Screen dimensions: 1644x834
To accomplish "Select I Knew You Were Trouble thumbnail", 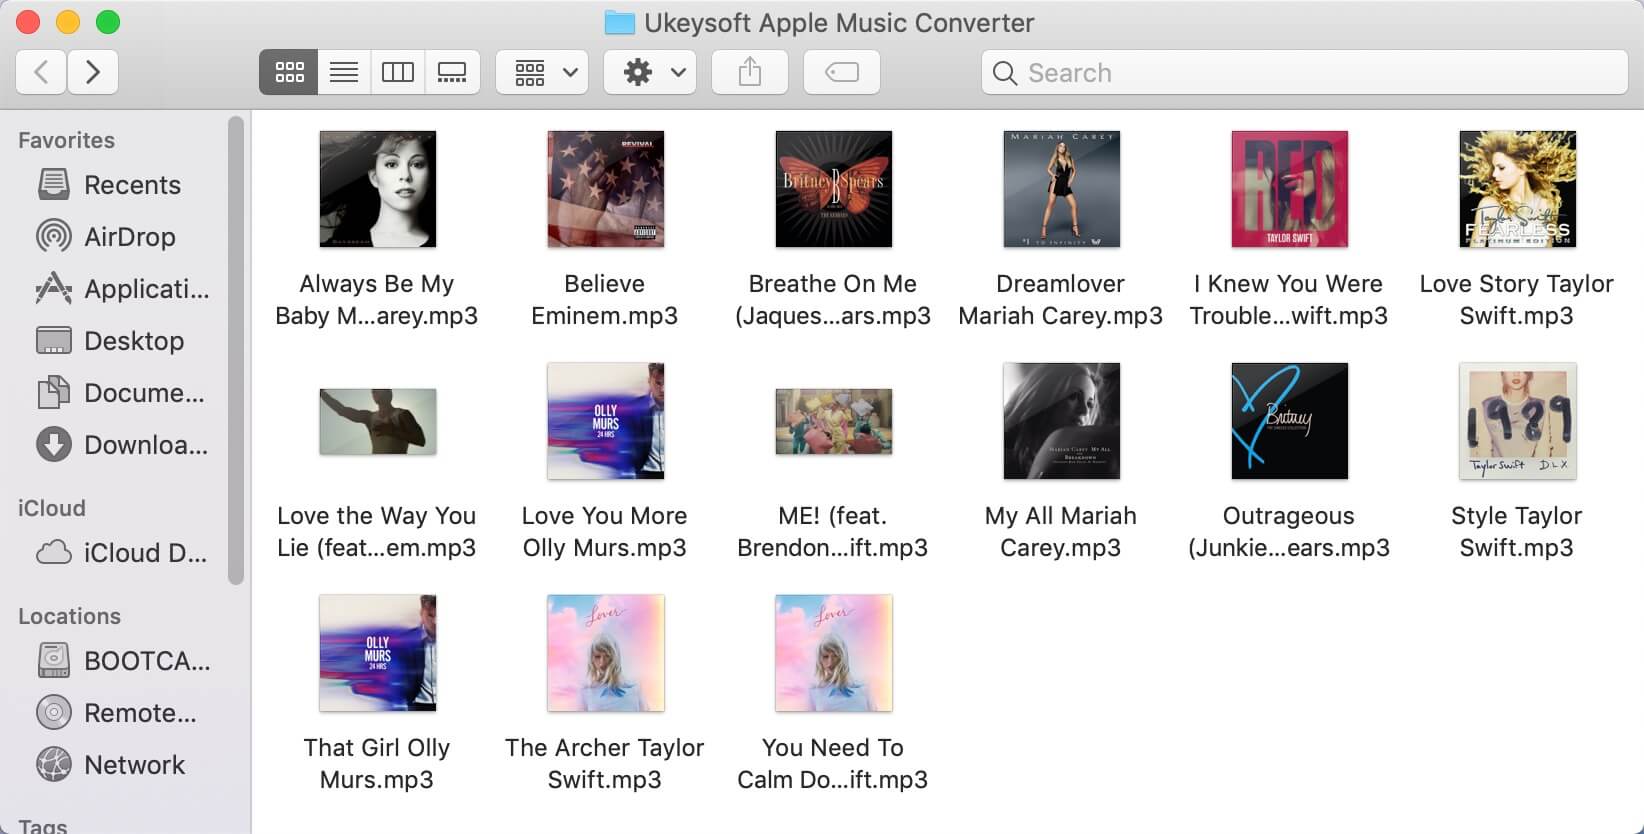I will (1290, 189).
